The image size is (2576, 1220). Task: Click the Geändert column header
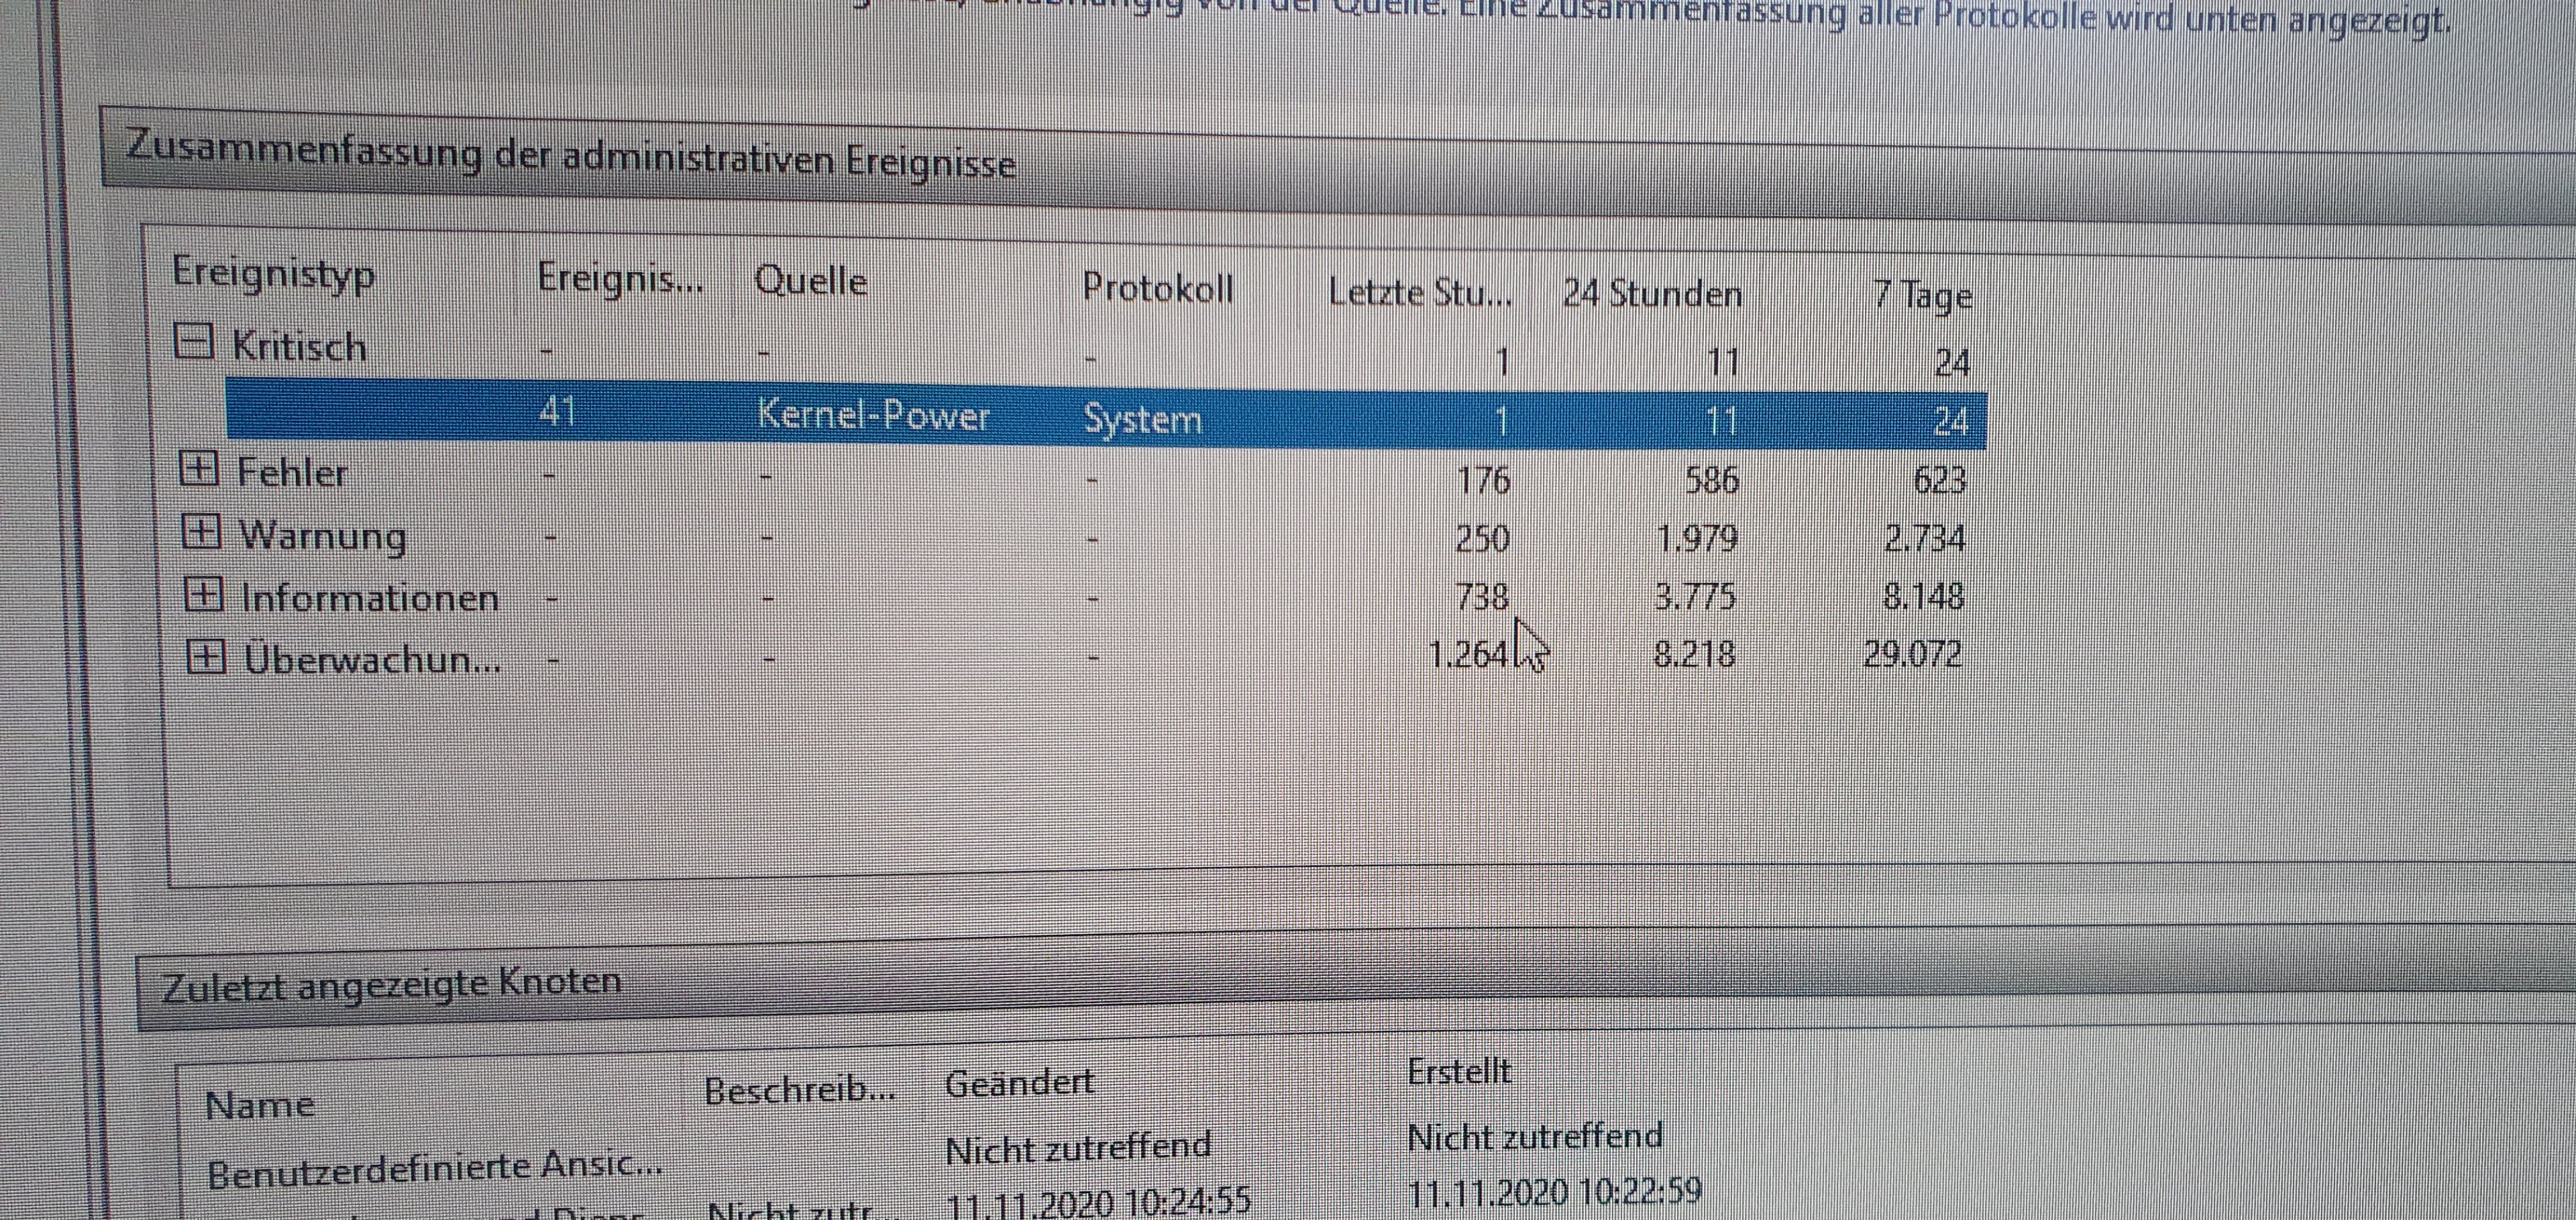click(1018, 1083)
